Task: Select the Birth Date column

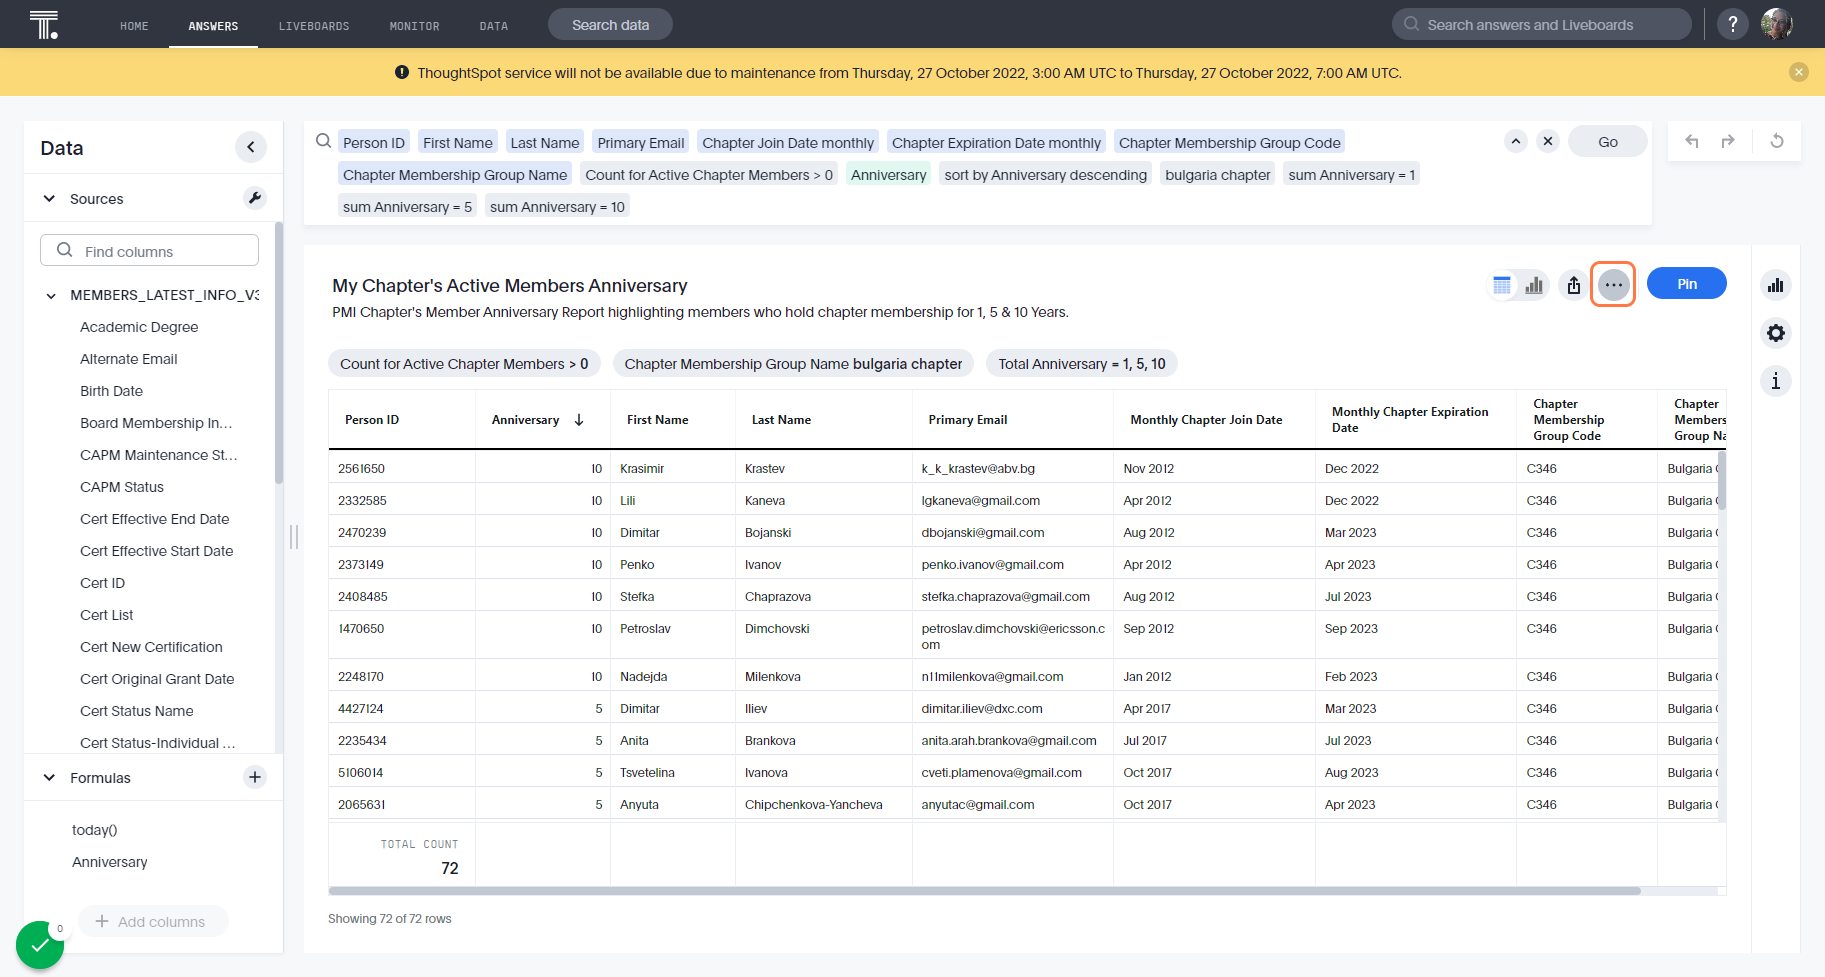Action: click(111, 391)
